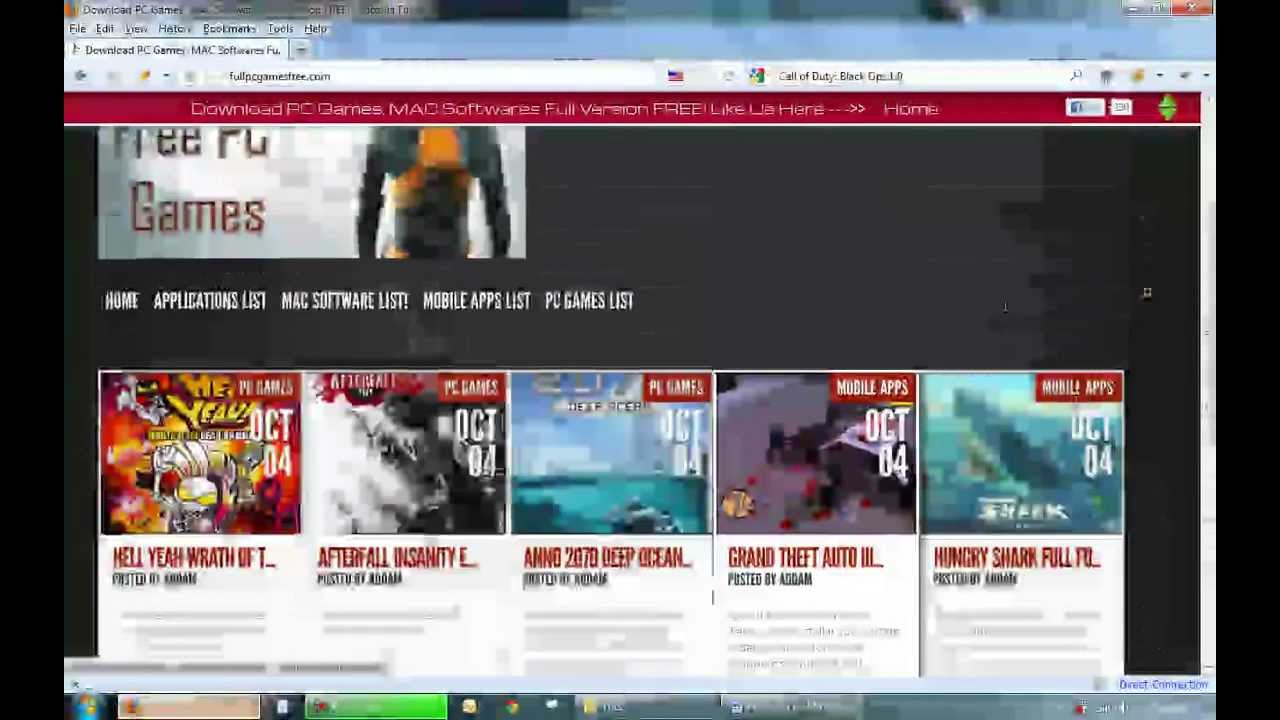Click the Free PC Games logo image
This screenshot has width=1280, height=720.
point(312,193)
